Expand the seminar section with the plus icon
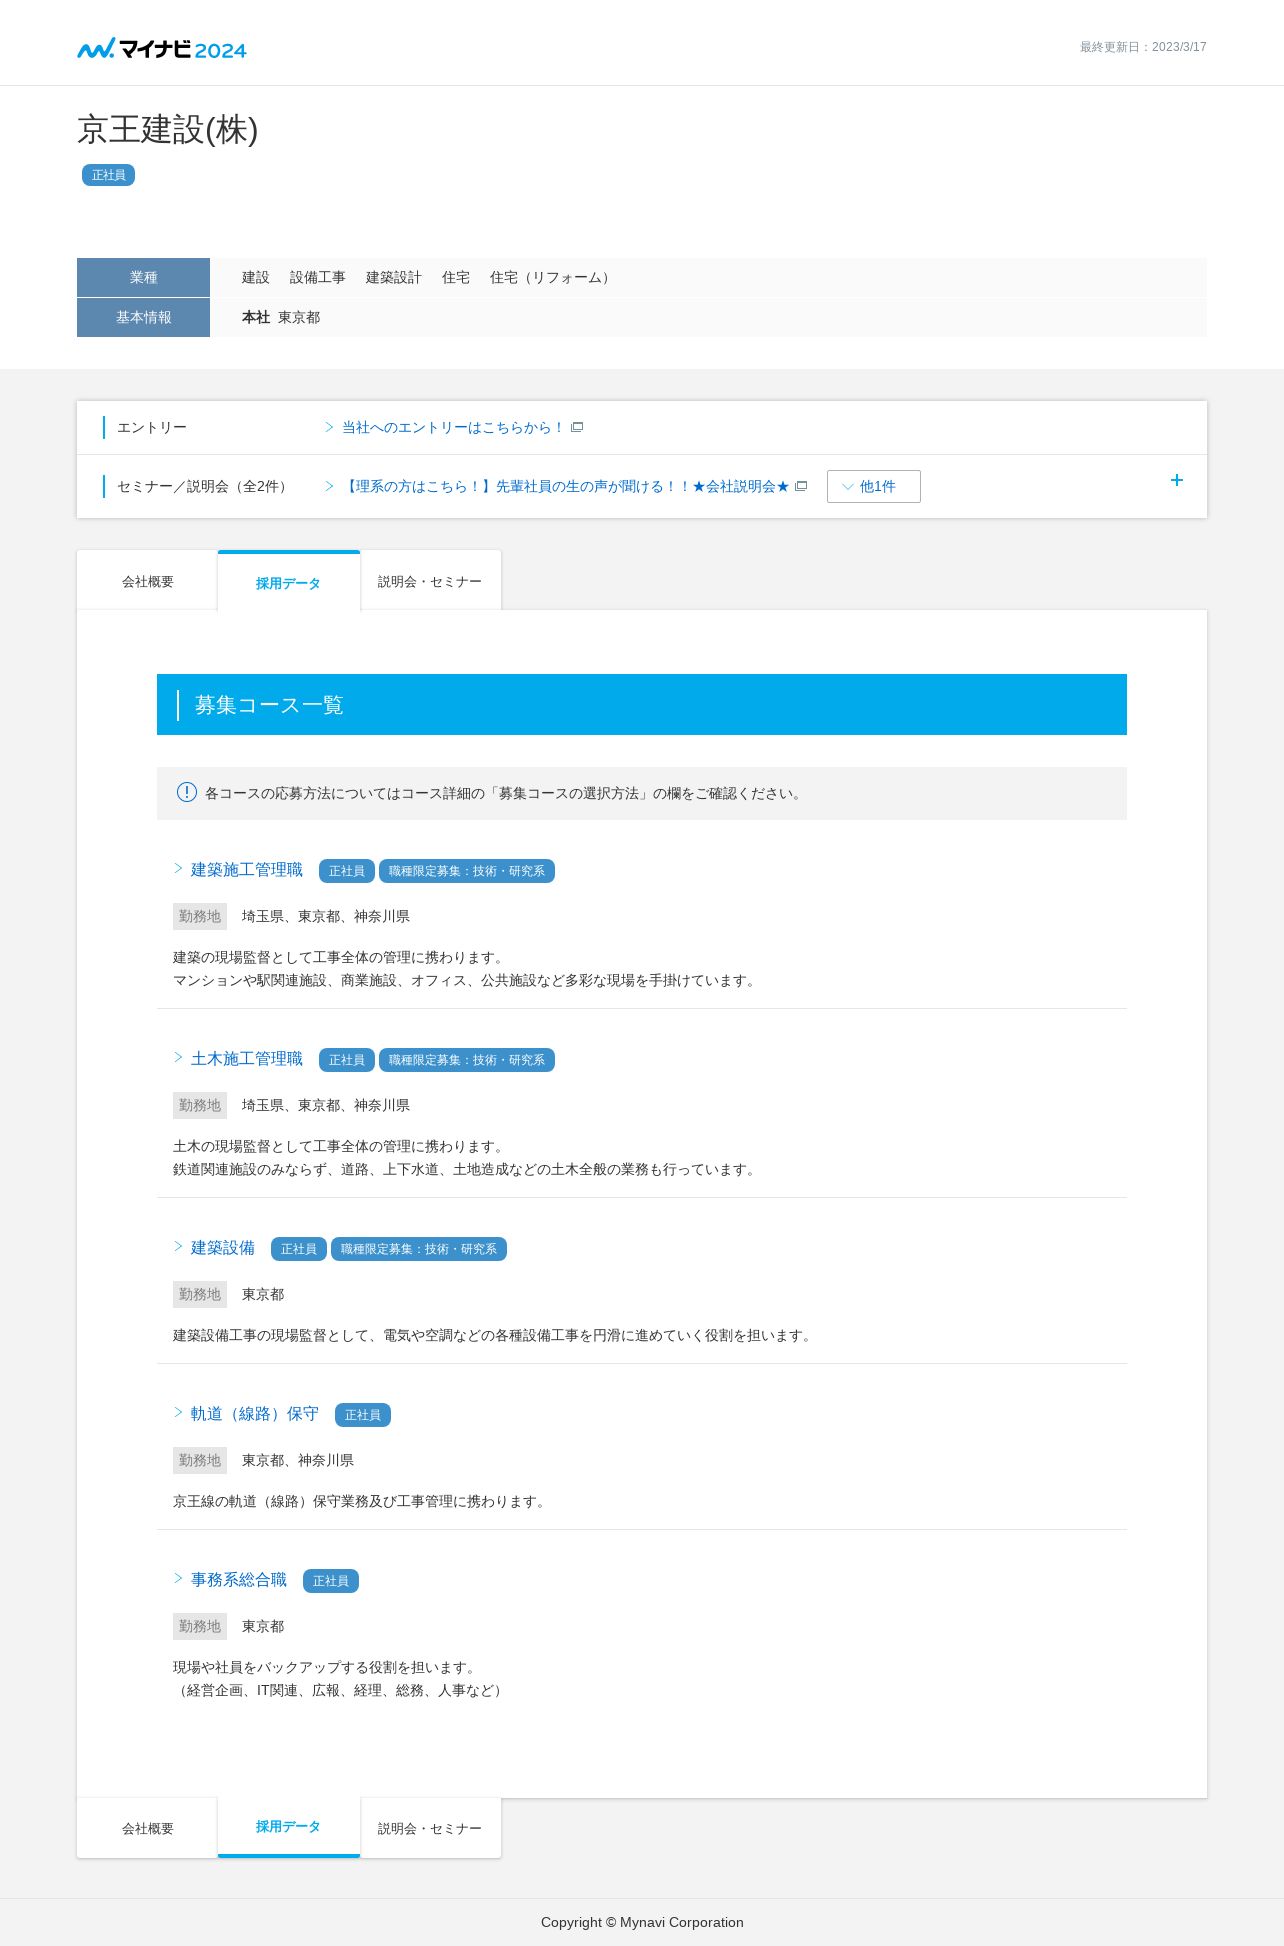 click(x=1177, y=480)
